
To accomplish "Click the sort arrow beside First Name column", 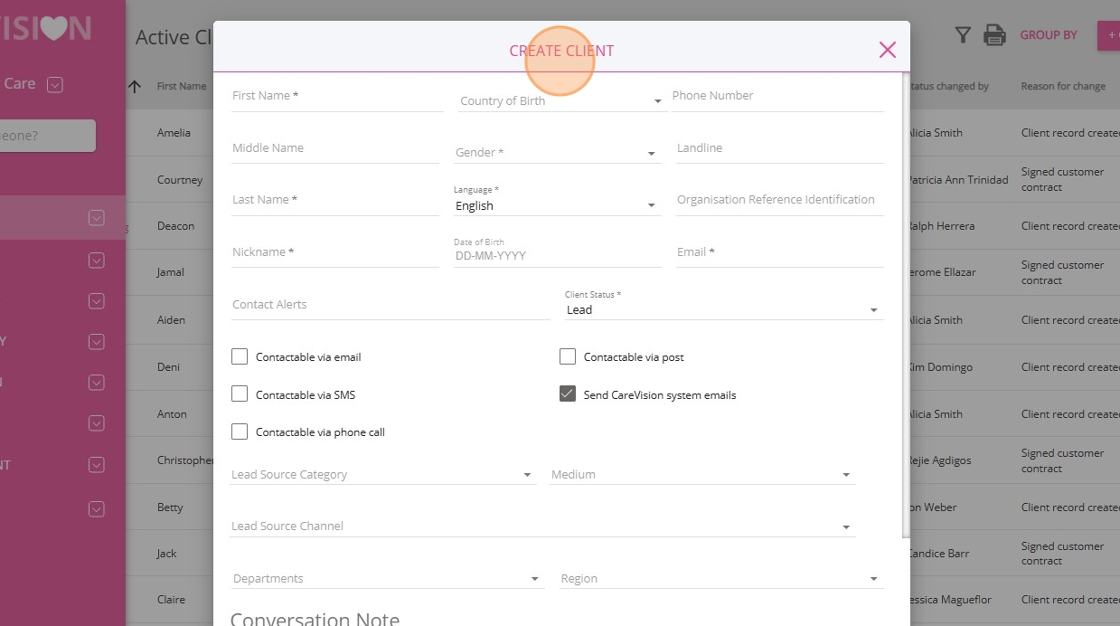I will (x=135, y=87).
